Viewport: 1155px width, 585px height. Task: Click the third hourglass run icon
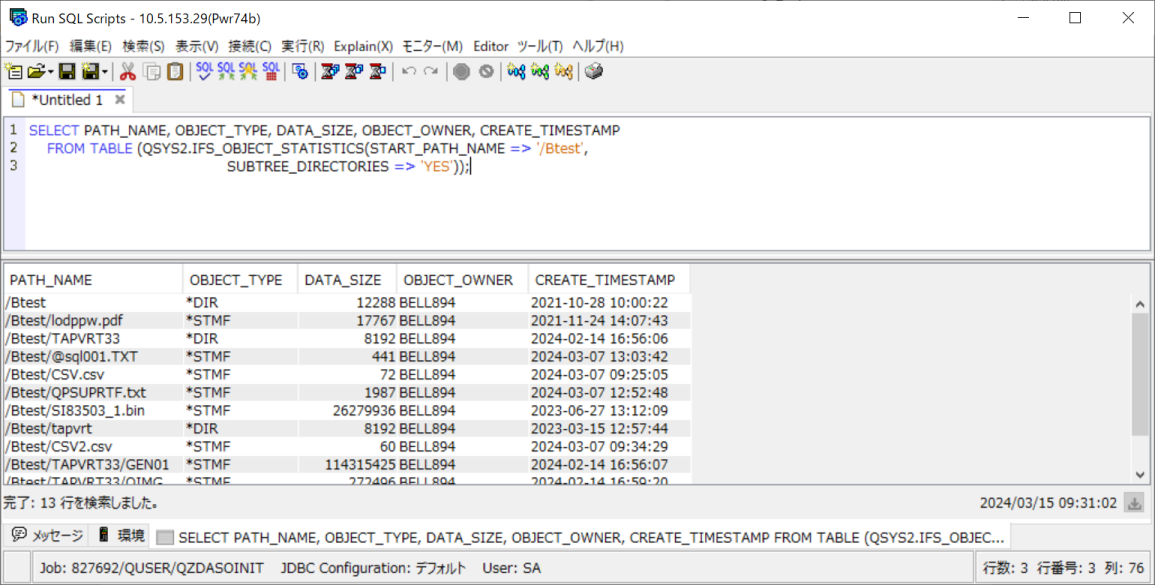[x=377, y=71]
